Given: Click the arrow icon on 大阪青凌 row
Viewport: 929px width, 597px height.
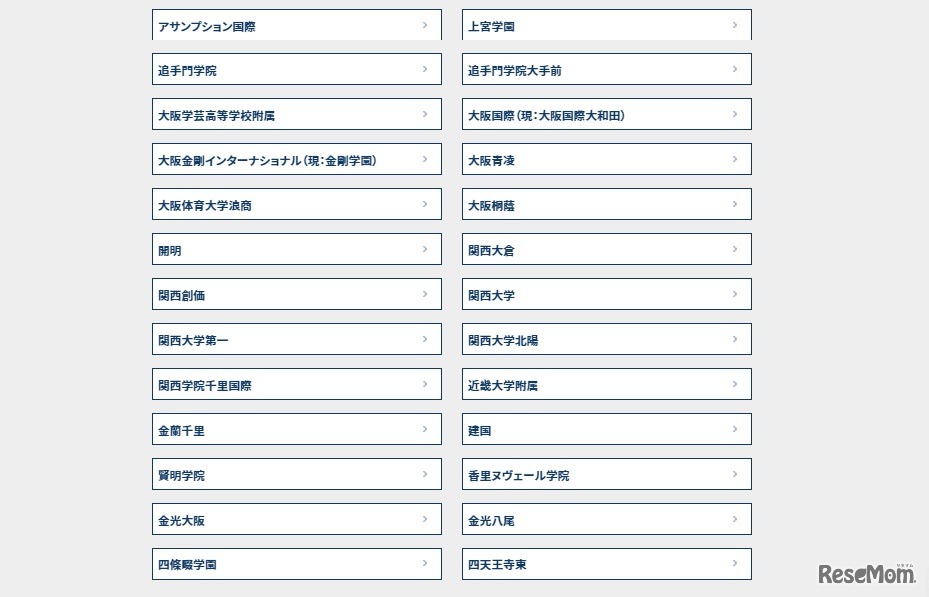Looking at the screenshot, I should [735, 159].
